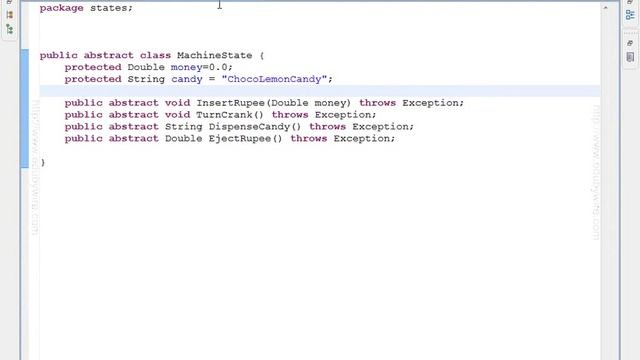
Task: Click the 'TurnCrank()' method name
Action: pos(230,115)
